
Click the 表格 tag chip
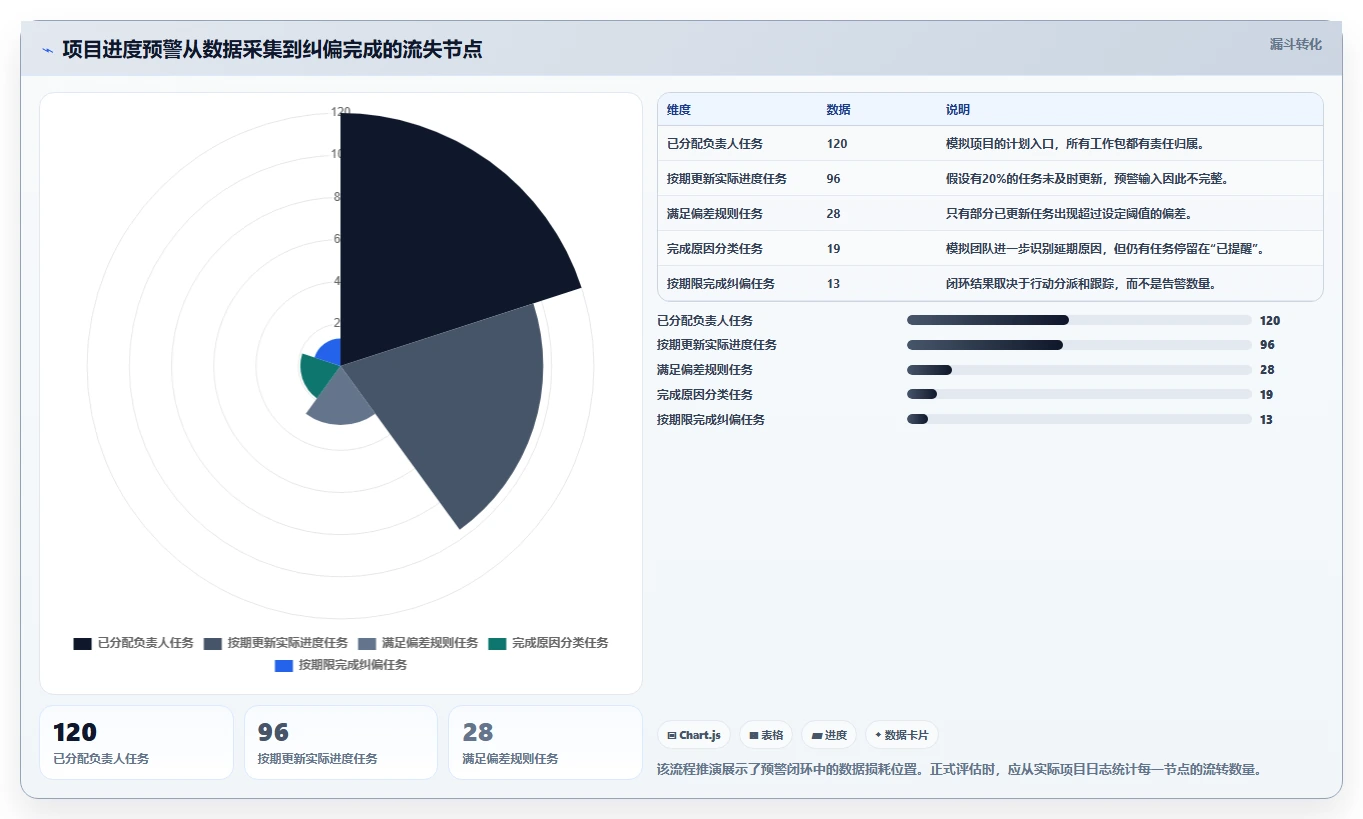click(x=766, y=735)
